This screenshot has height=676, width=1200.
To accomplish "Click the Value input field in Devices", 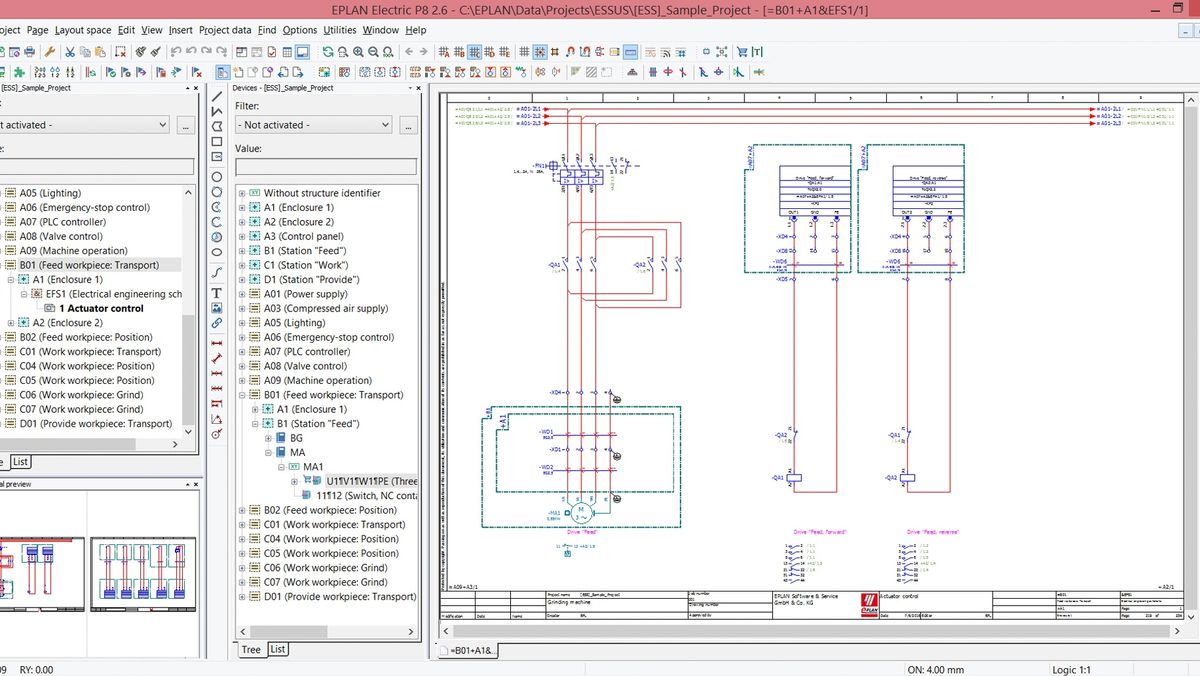I will coord(325,167).
